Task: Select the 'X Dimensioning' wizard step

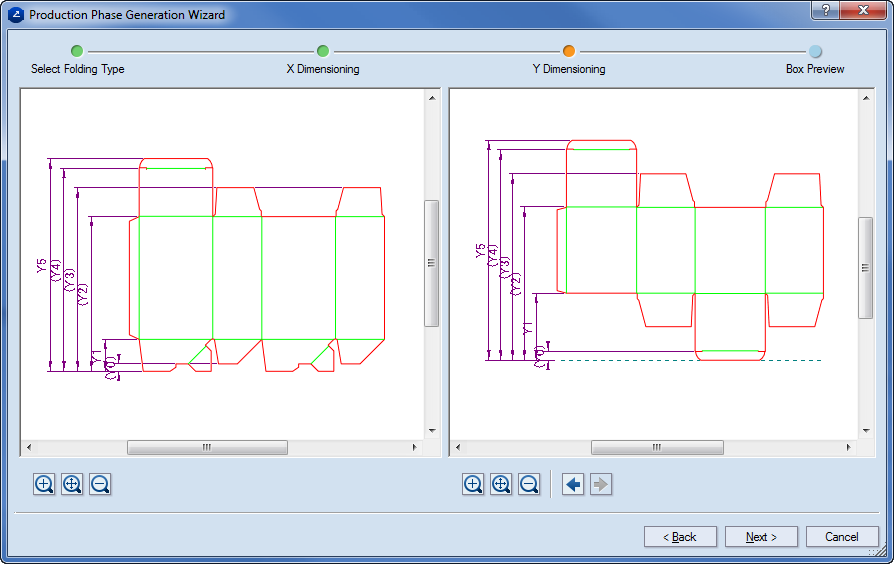Action: pyautogui.click(x=323, y=51)
